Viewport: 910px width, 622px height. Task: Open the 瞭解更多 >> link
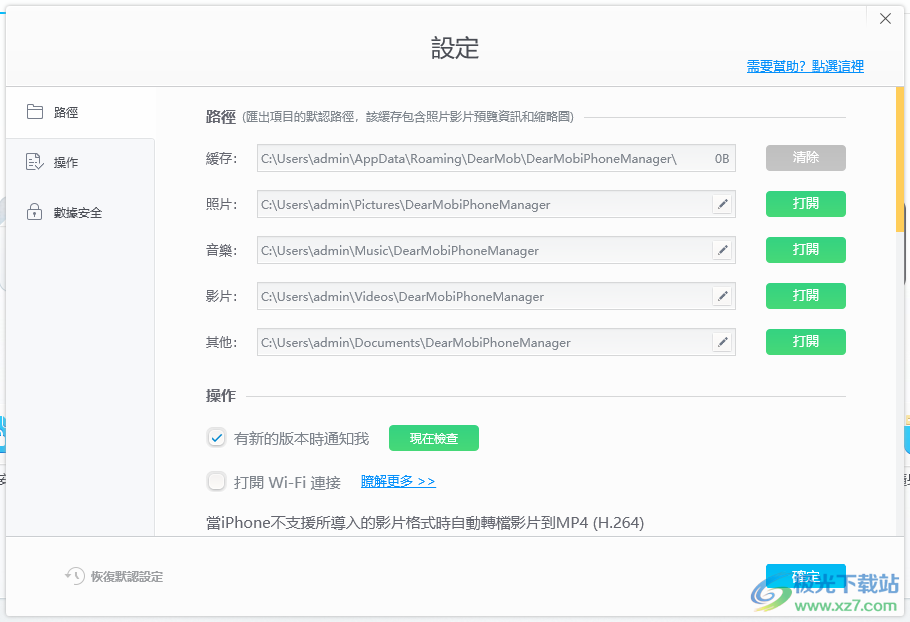(398, 482)
